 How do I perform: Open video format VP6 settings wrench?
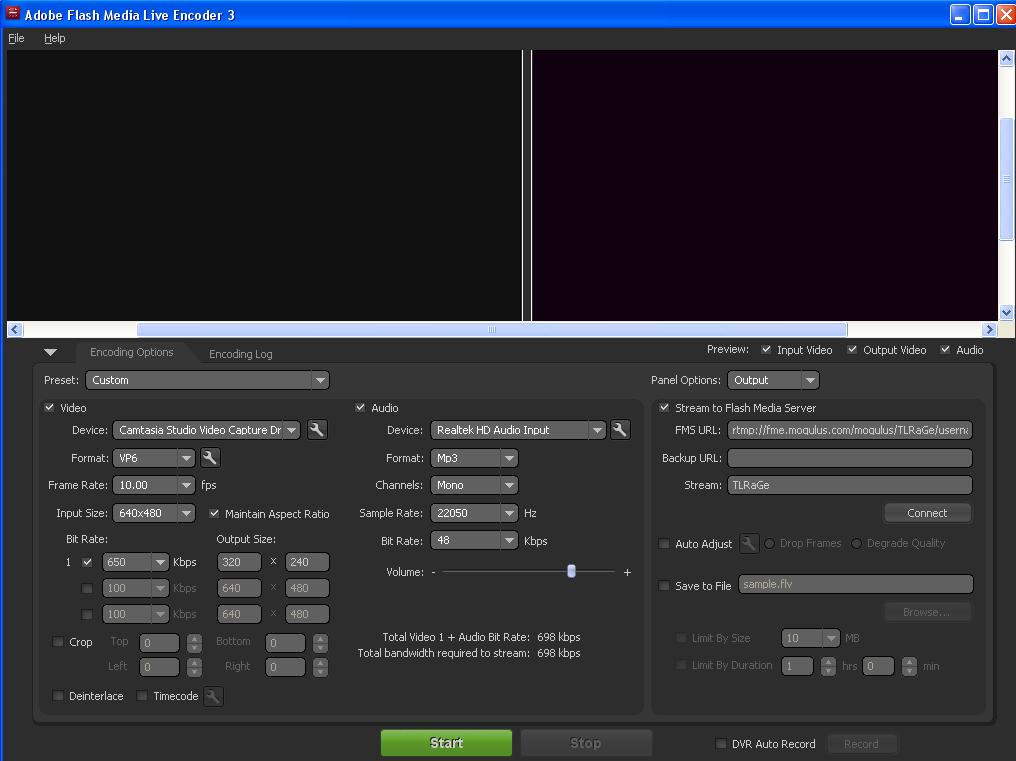(x=210, y=458)
